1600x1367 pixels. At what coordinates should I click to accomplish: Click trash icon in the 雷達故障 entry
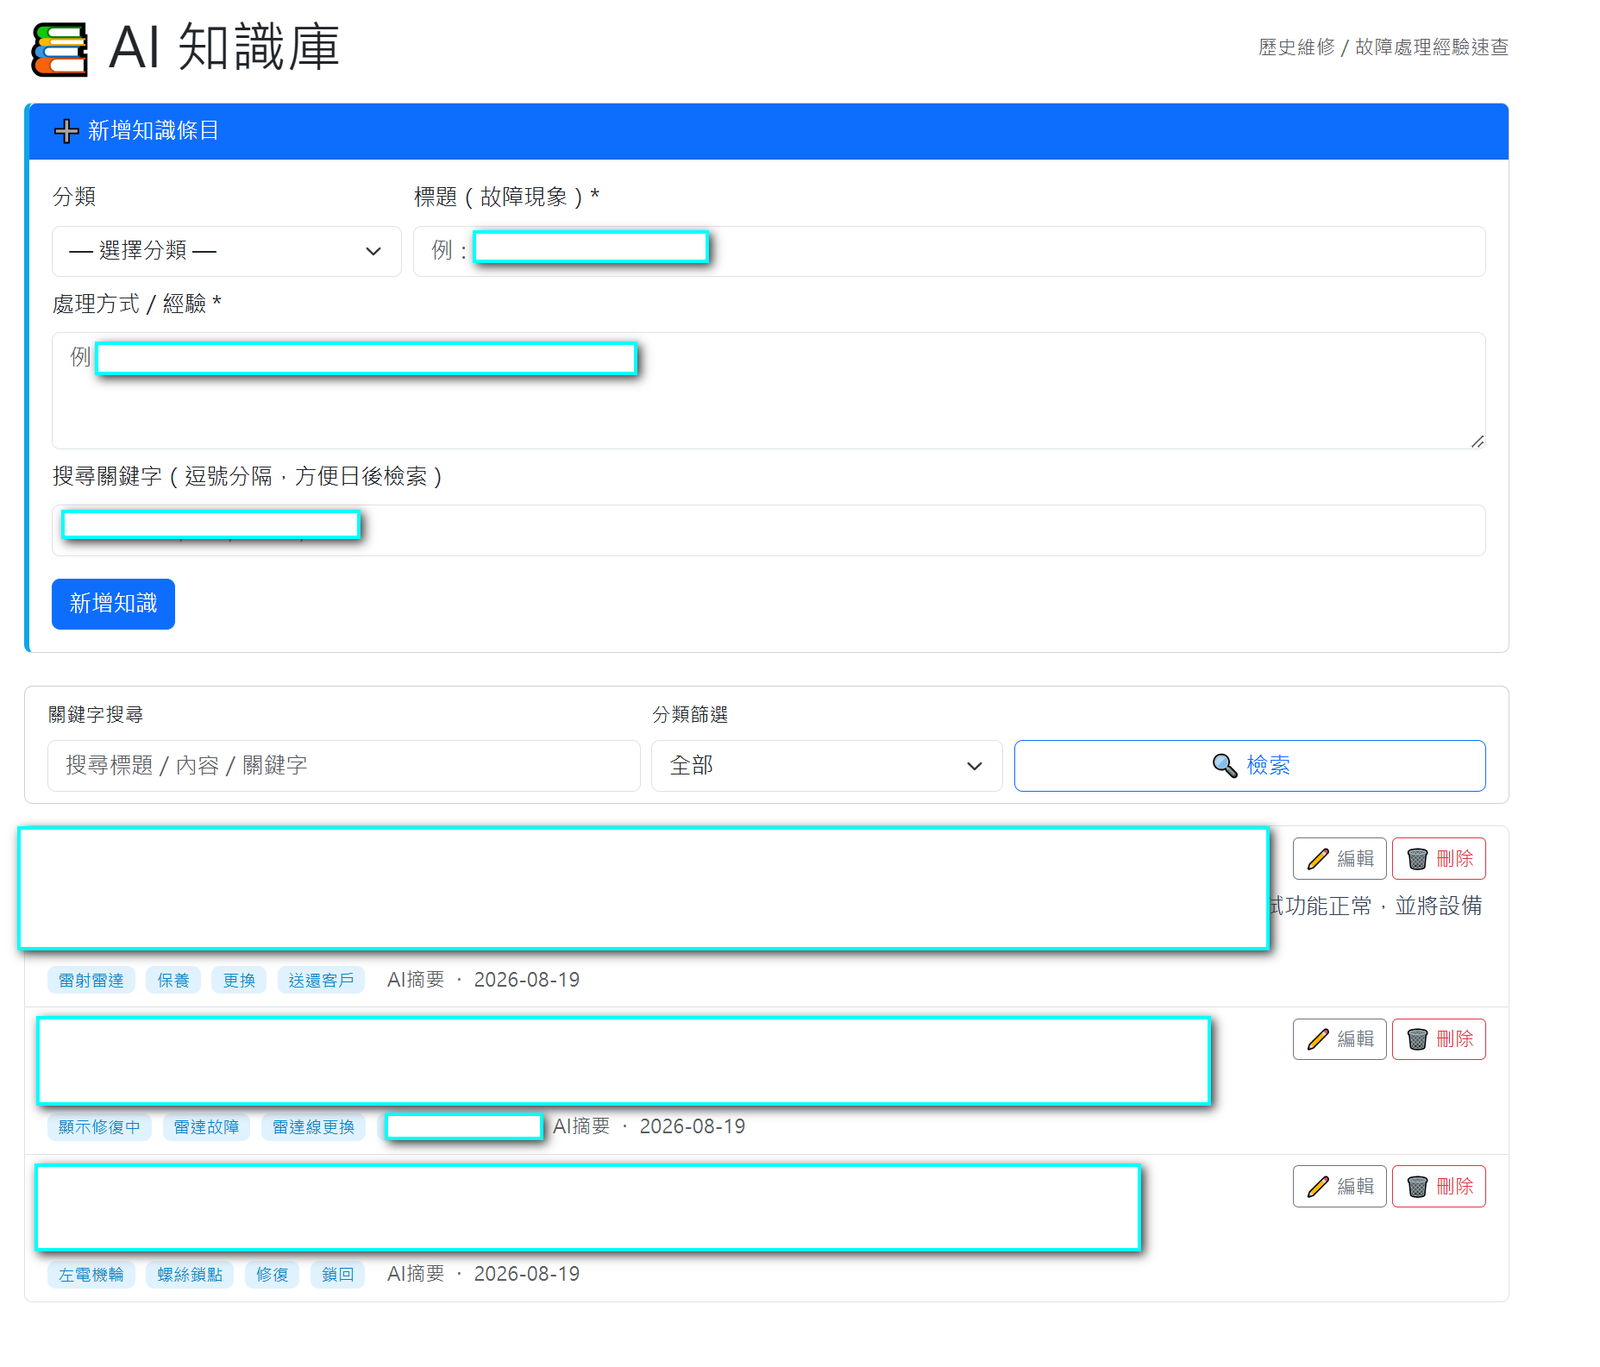(x=1417, y=1040)
